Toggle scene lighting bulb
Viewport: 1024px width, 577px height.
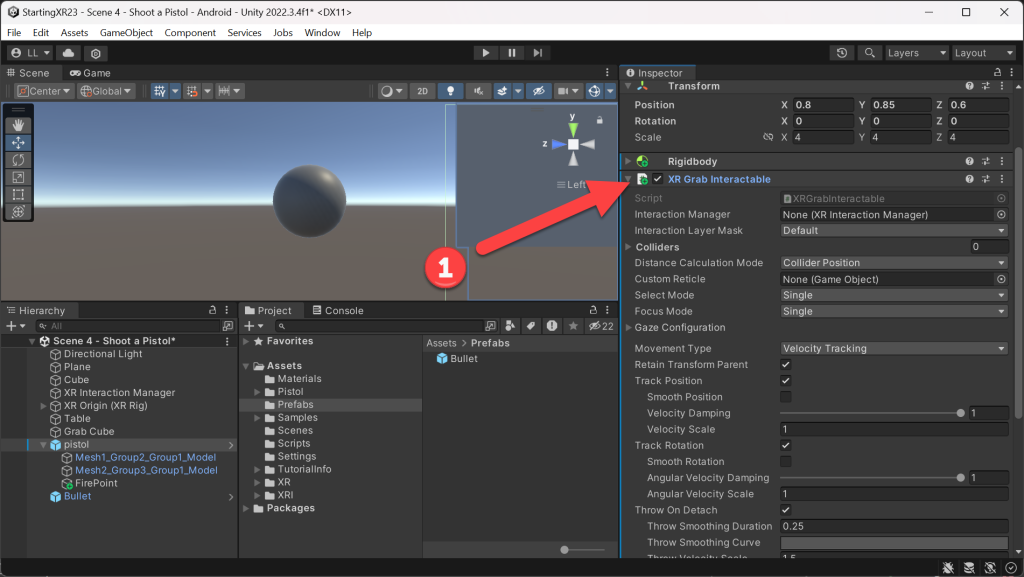coord(450,91)
